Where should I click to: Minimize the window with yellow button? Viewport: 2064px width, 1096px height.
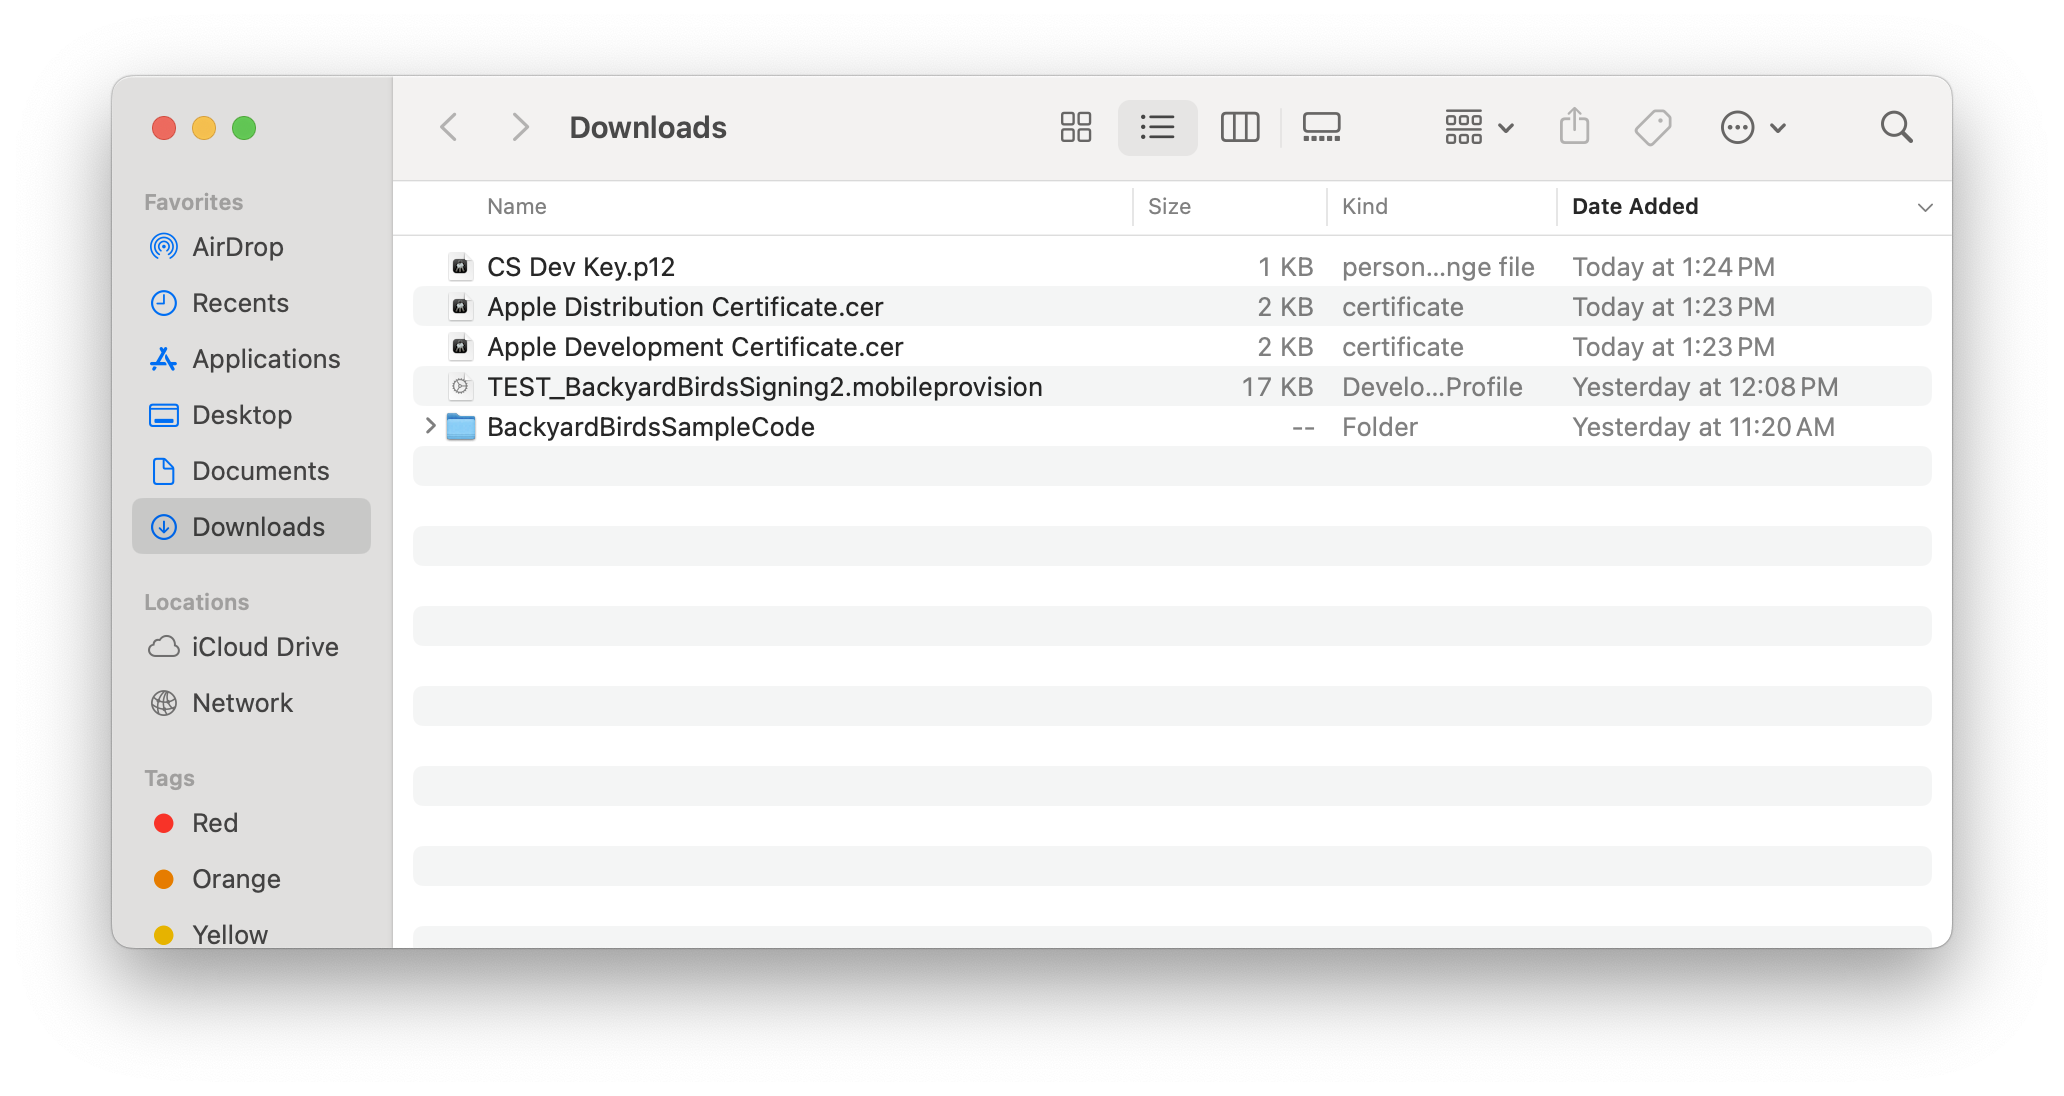coord(204,128)
